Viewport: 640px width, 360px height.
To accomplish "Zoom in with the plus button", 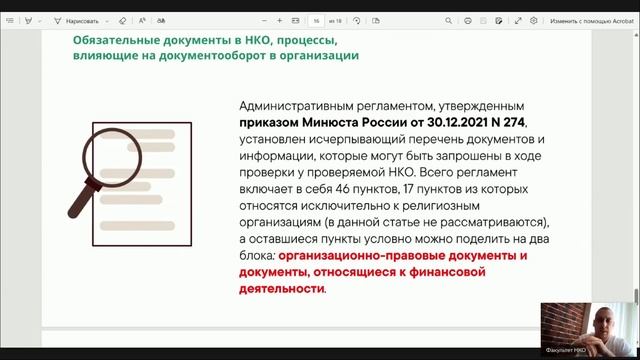I will point(280,20).
